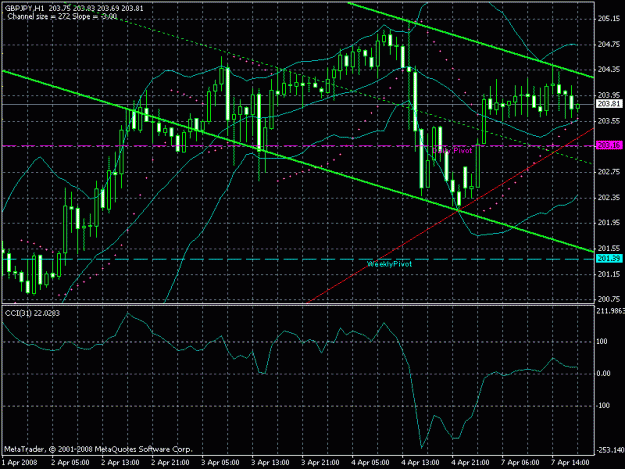Click the 7 Apr 06:00 time axis label

coord(520,463)
